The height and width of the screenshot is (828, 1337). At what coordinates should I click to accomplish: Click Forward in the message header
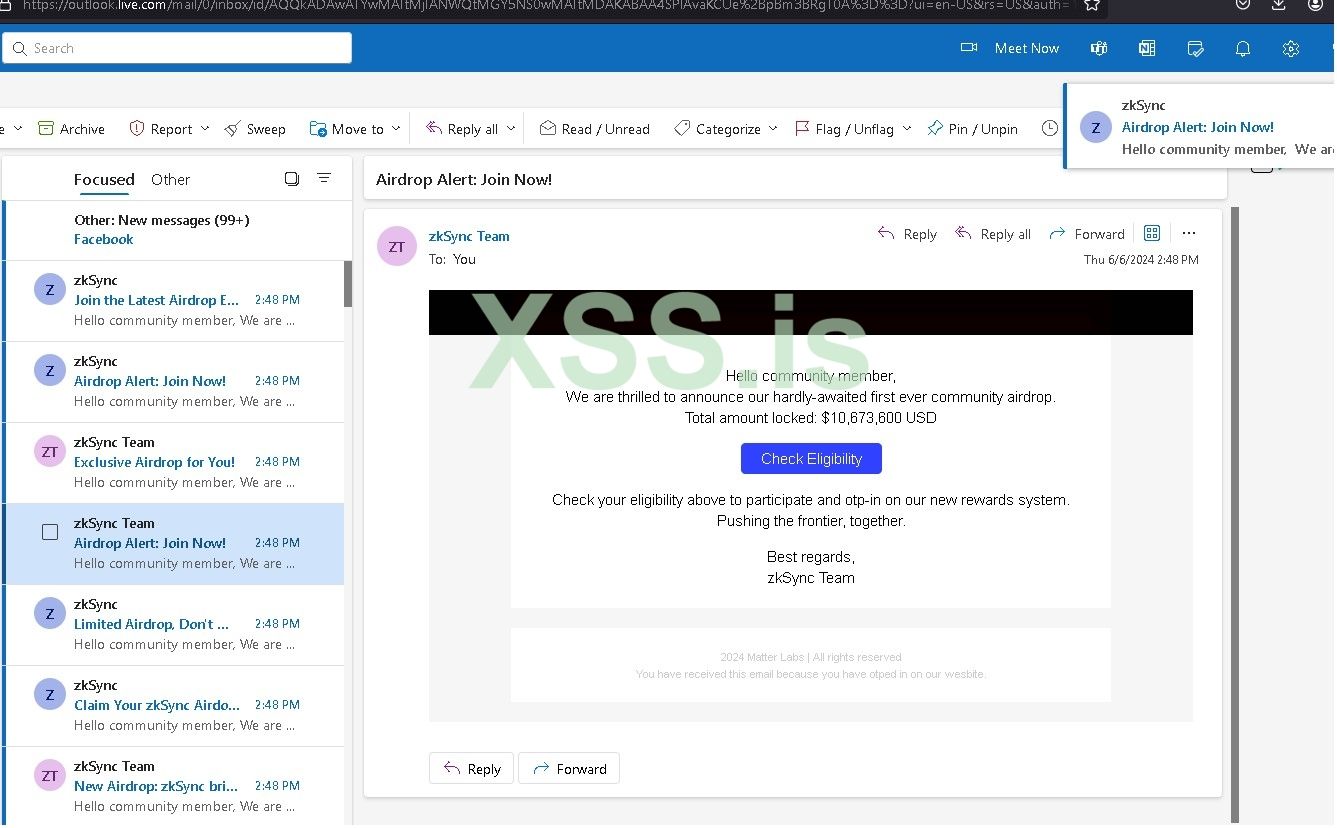1087,234
